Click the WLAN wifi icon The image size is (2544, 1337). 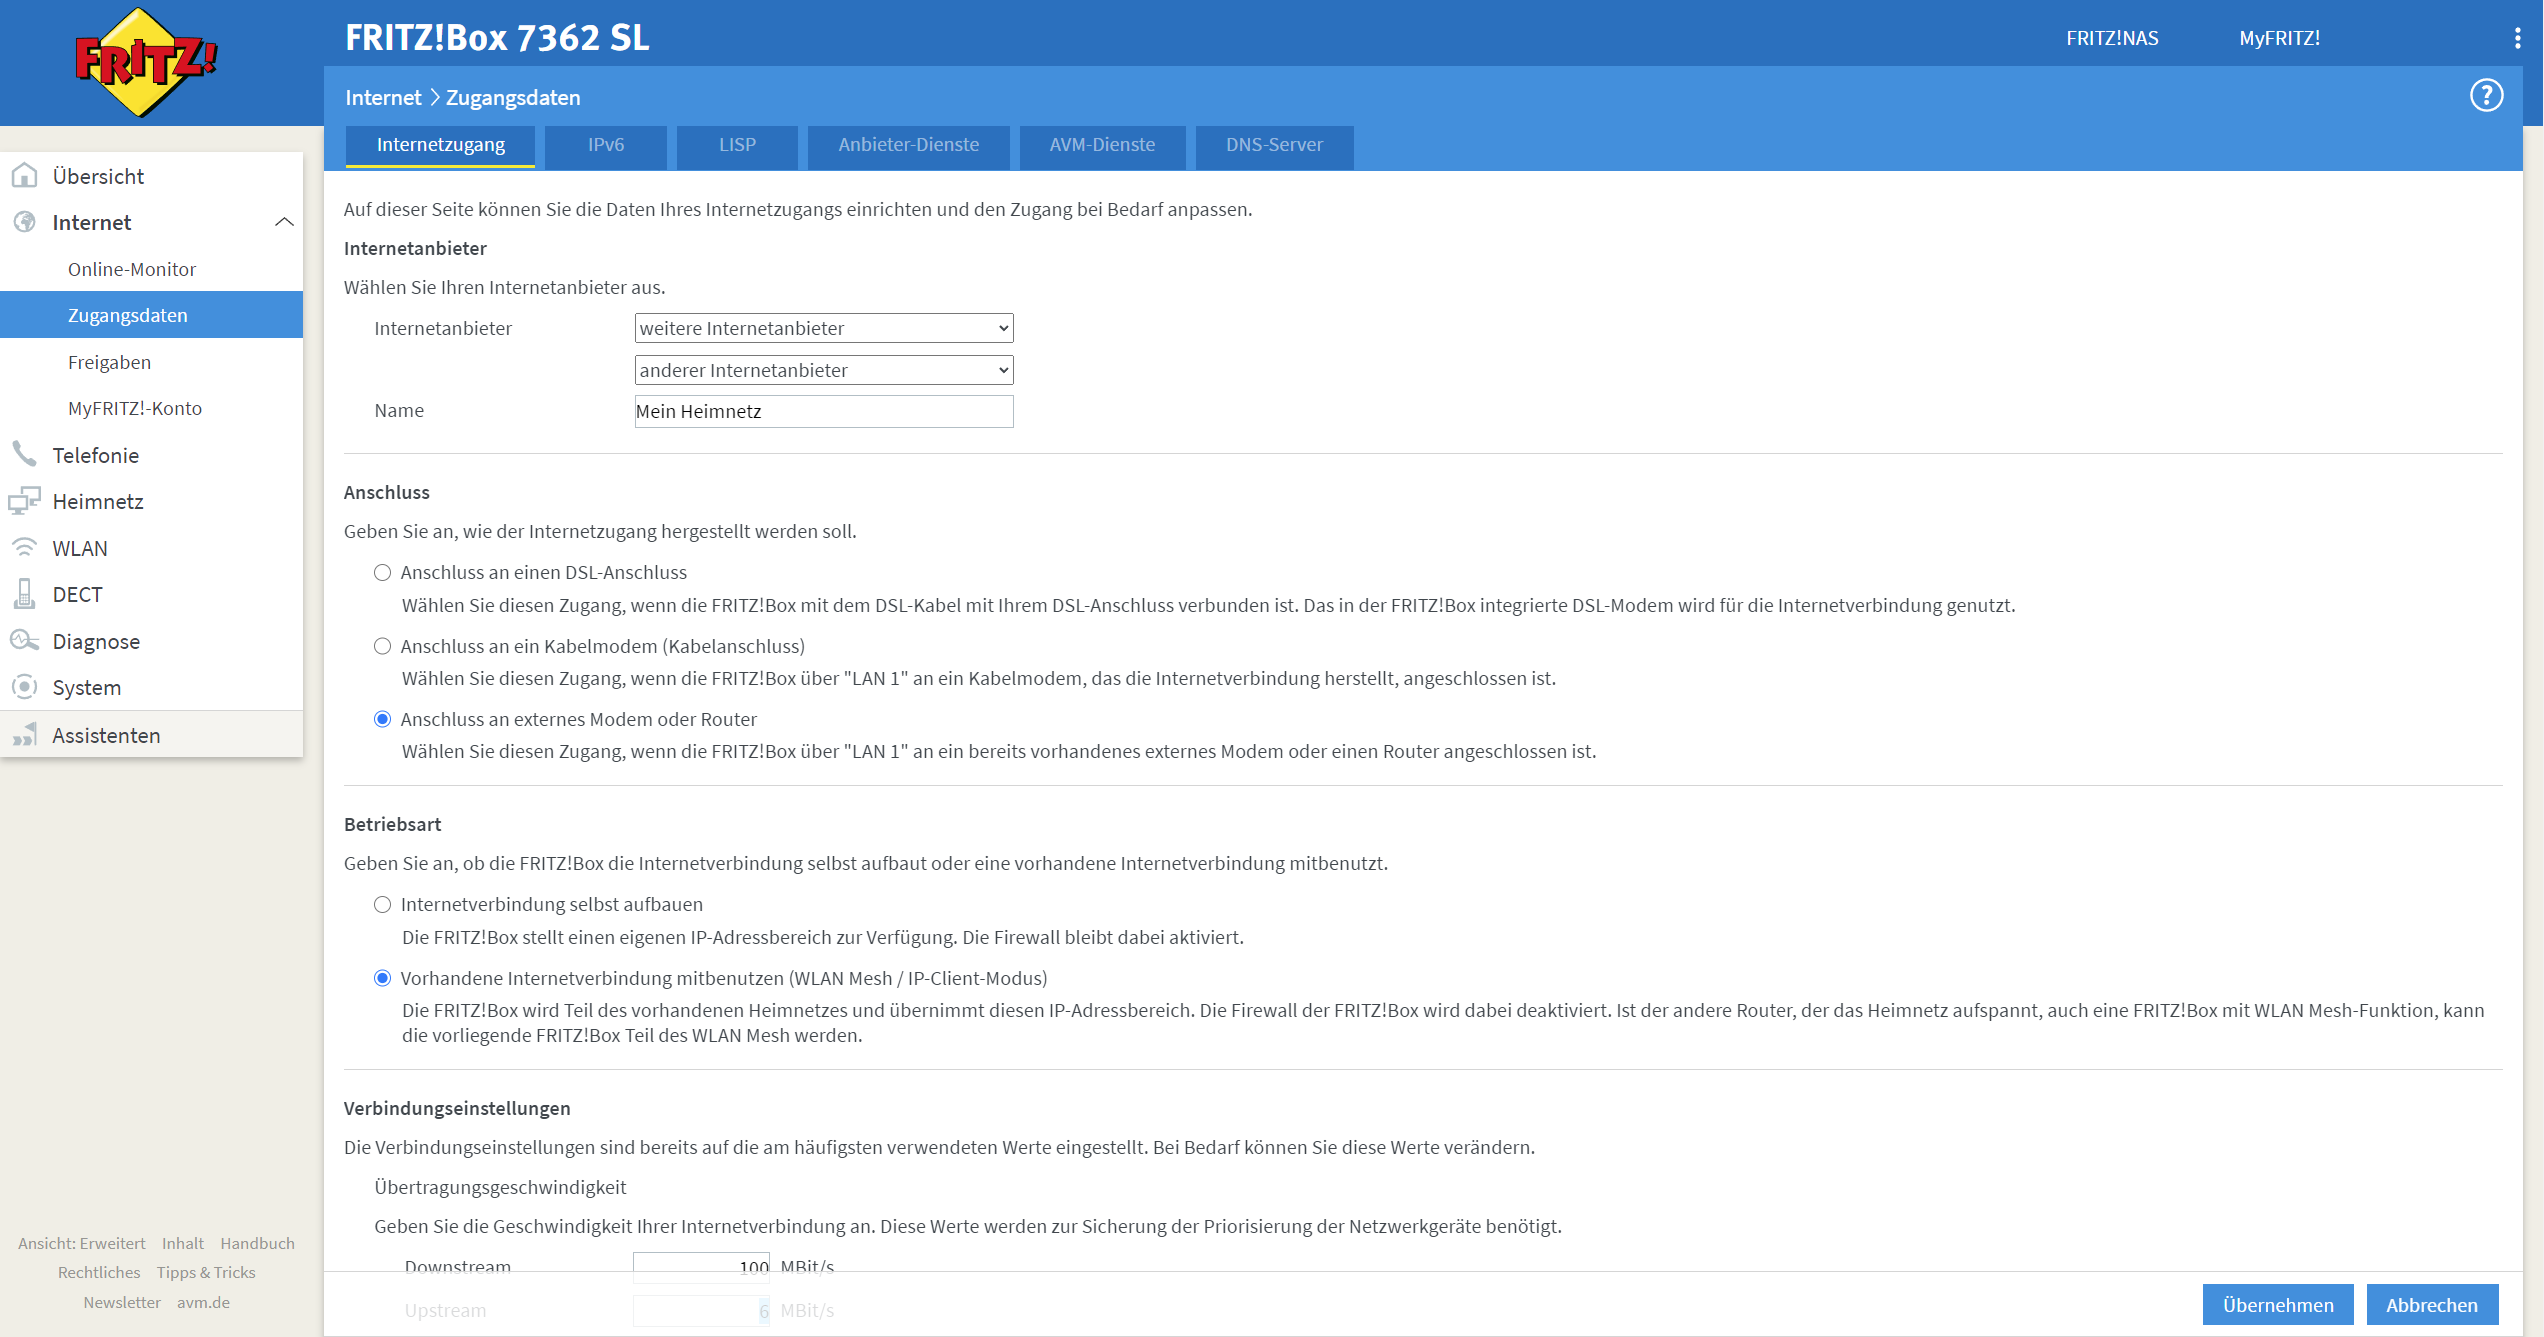pos(25,548)
